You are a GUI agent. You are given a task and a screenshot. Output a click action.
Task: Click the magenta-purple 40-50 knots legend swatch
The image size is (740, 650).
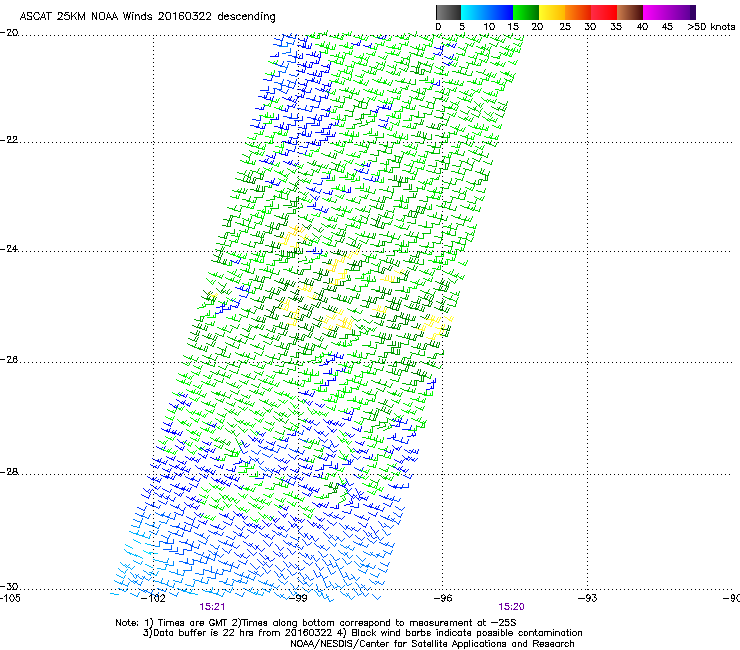669,12
